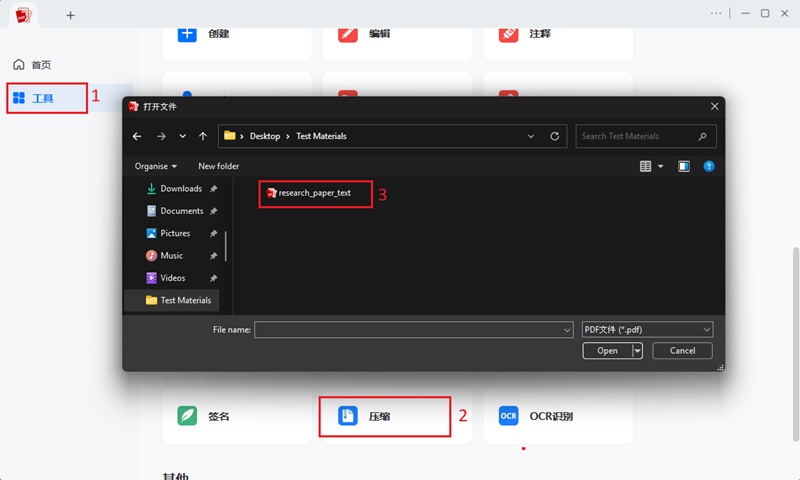800x480 pixels.
Task: Change view layout icon in dialog
Action: (645, 166)
